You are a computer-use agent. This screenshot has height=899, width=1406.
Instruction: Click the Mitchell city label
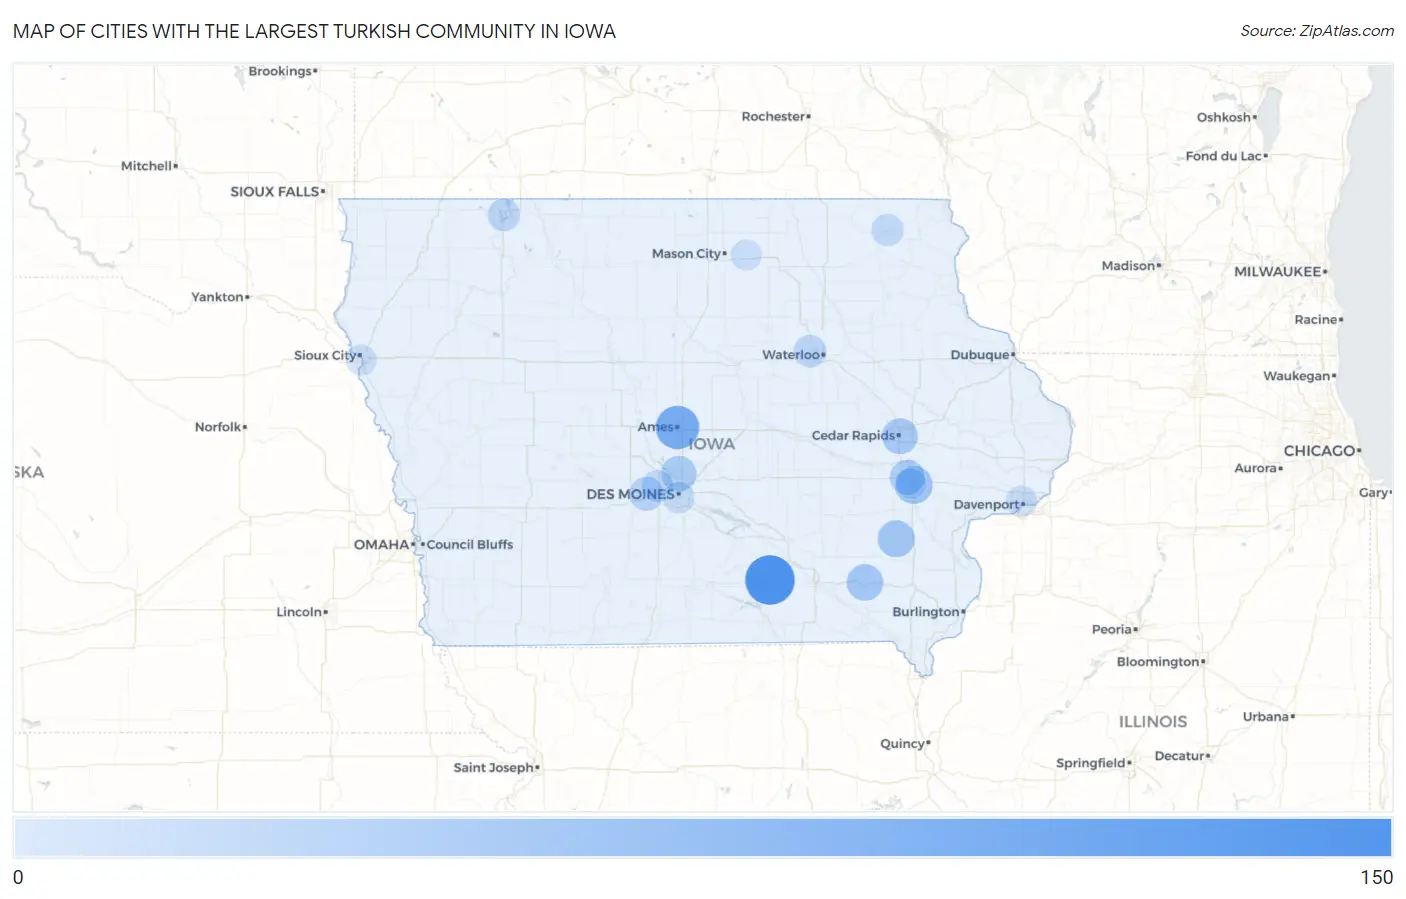tap(147, 166)
